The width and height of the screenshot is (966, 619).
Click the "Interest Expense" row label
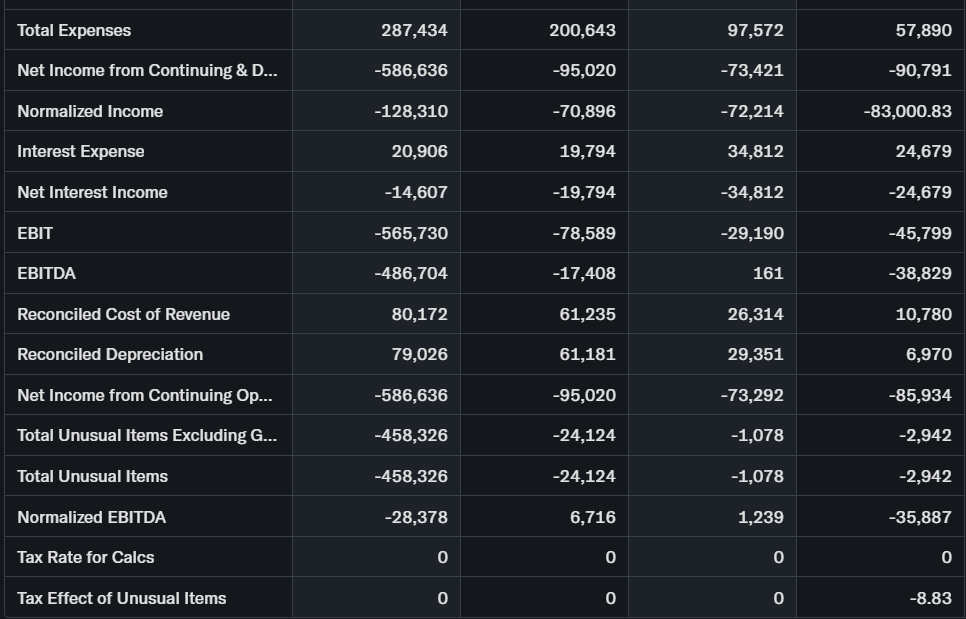pos(81,151)
